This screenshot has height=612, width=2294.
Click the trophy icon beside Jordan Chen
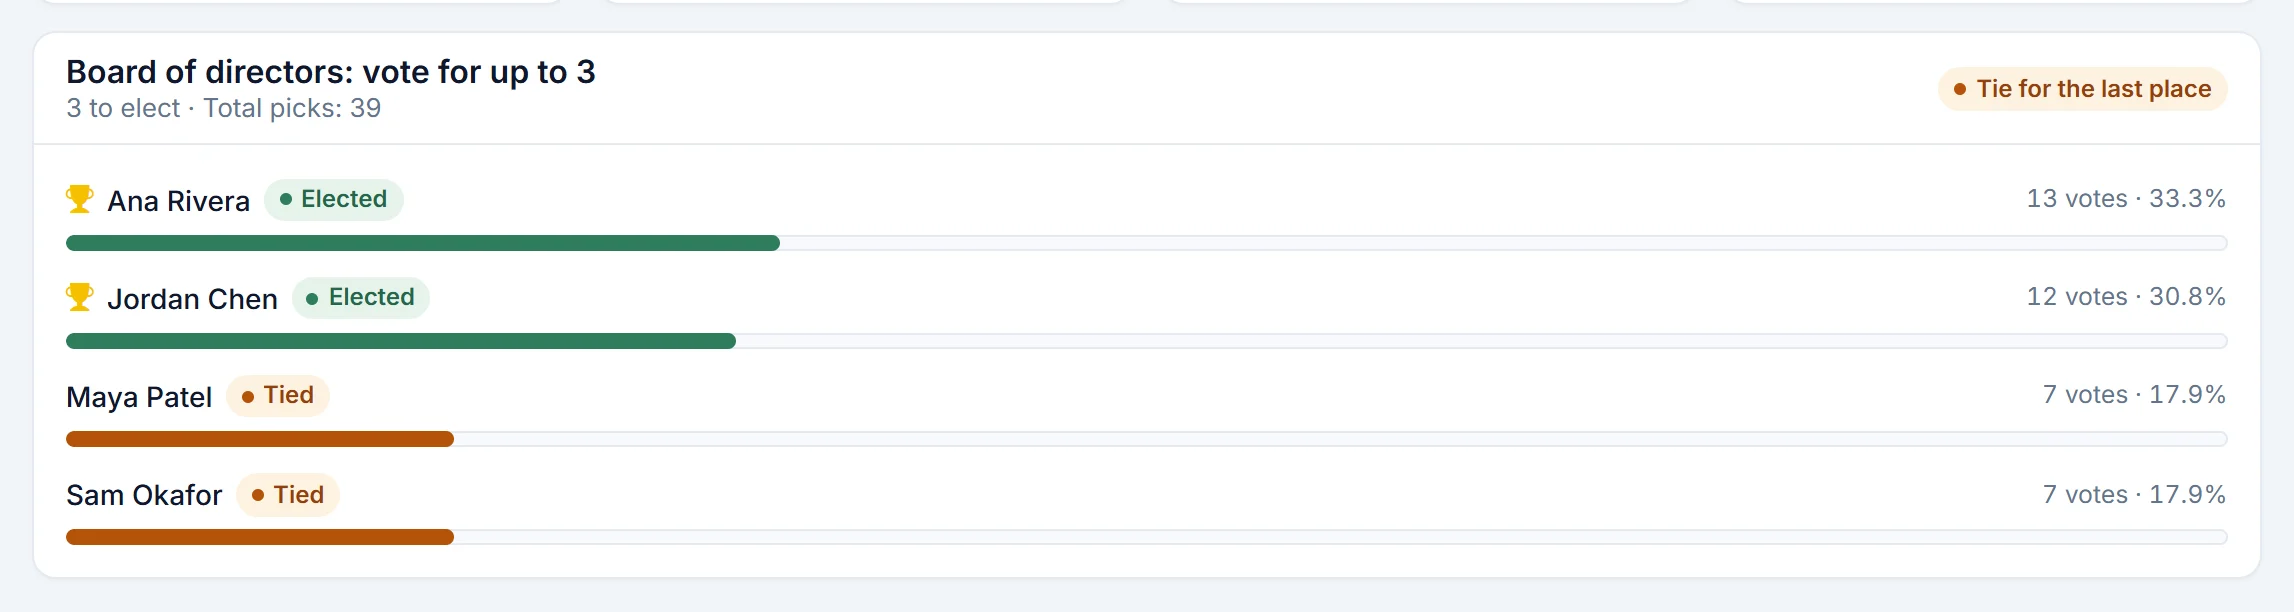80,297
